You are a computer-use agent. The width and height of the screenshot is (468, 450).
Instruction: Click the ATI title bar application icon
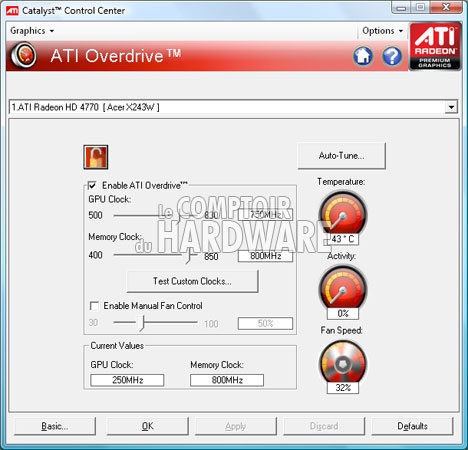point(12,11)
